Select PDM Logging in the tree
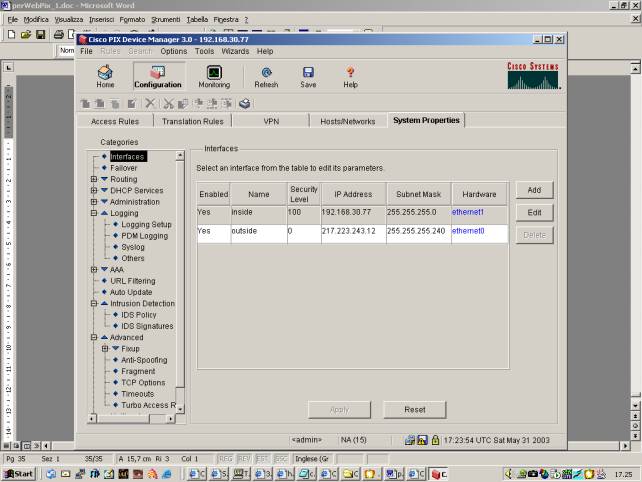 click(145, 236)
